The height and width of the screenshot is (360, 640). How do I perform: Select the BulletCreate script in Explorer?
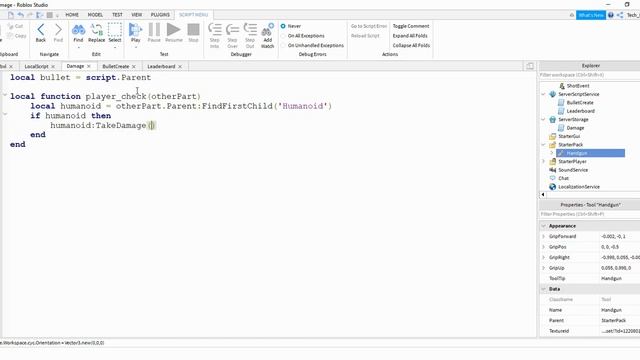pos(580,103)
